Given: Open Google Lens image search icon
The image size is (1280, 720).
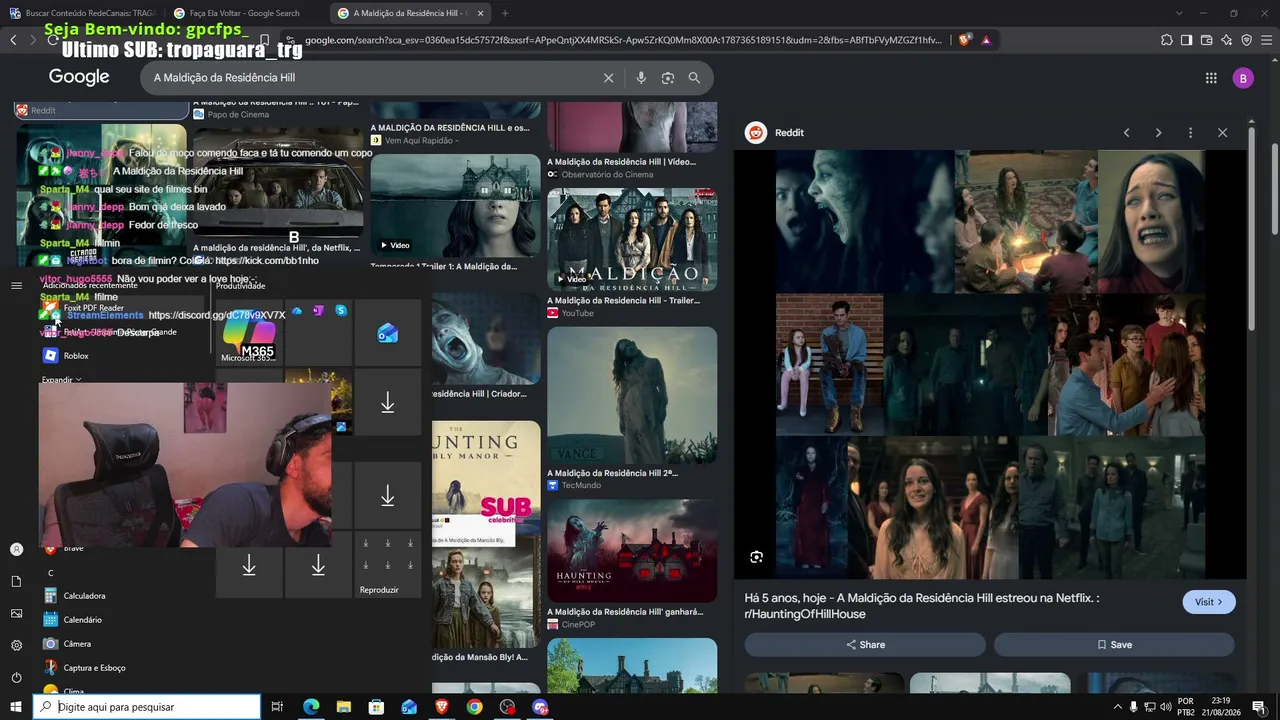Looking at the screenshot, I should pos(668,78).
